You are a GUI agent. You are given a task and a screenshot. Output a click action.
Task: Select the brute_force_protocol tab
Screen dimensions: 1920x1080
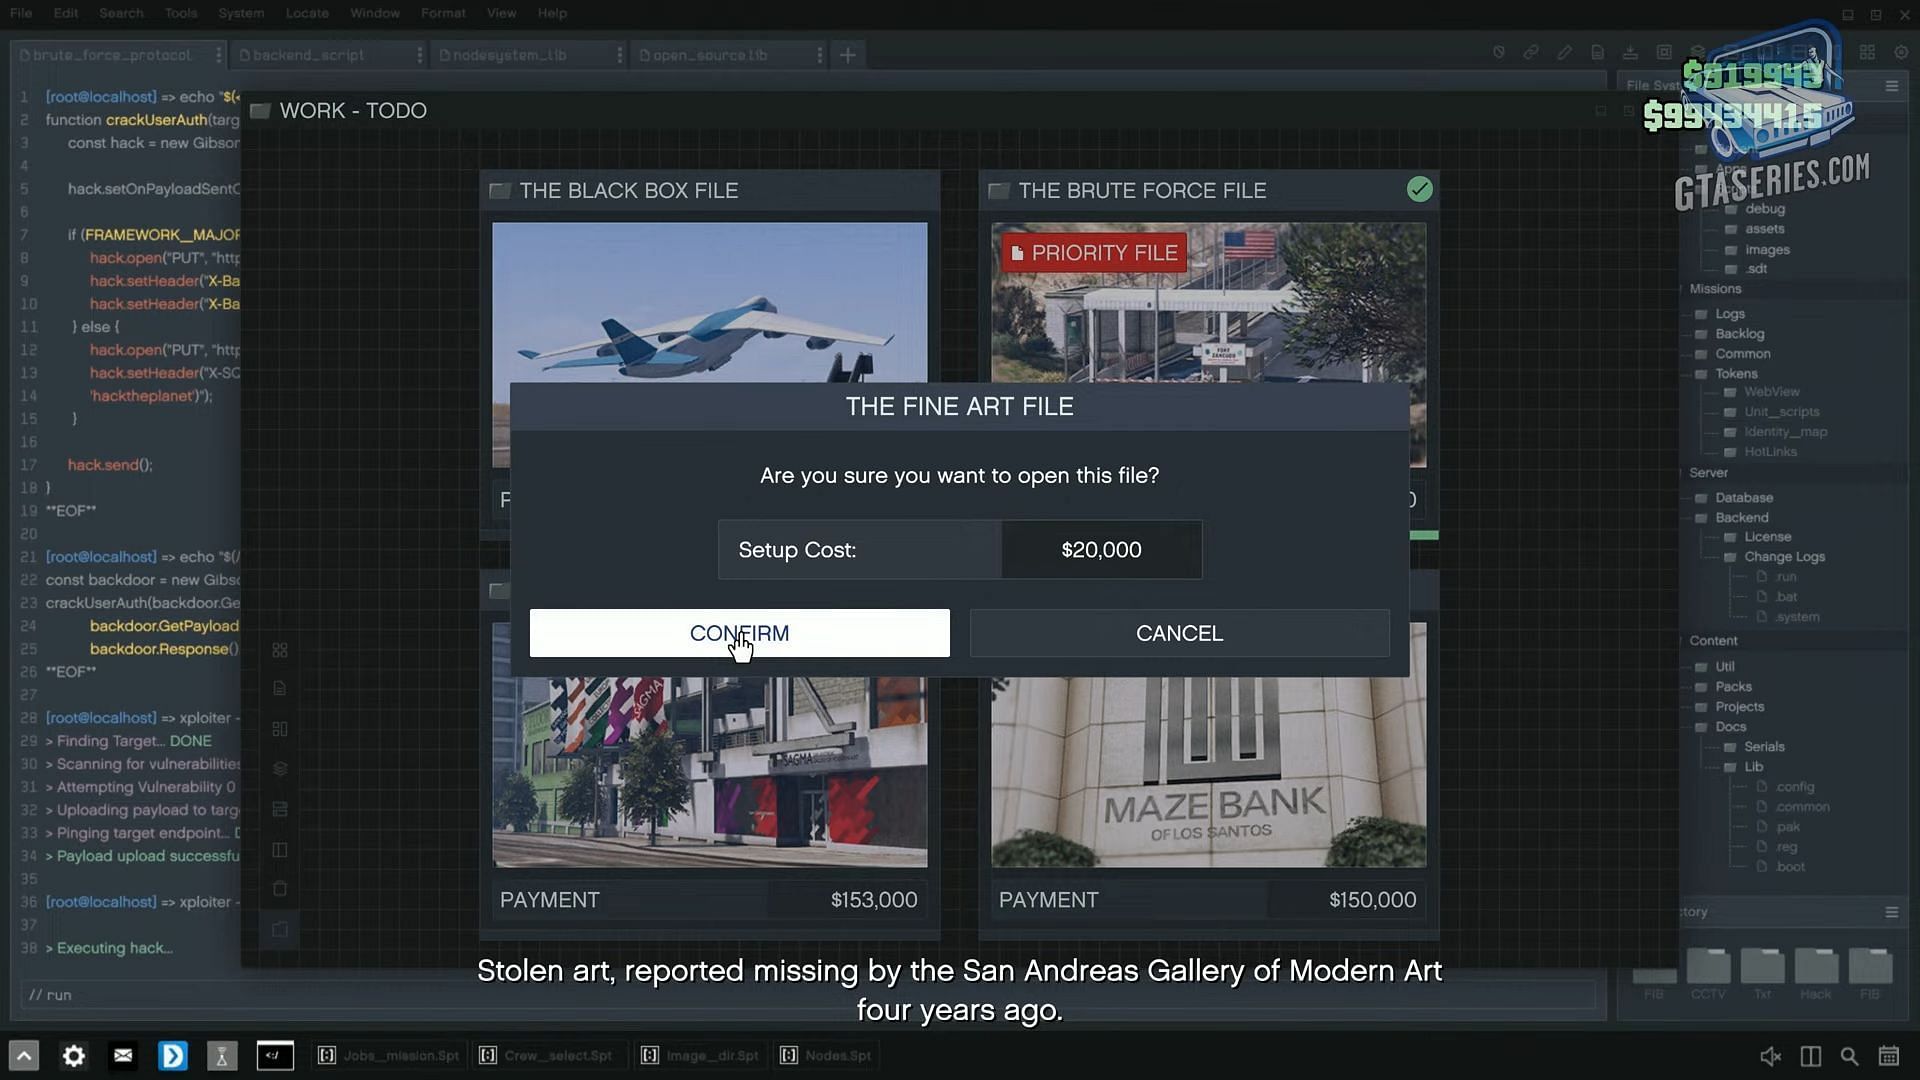click(x=116, y=54)
